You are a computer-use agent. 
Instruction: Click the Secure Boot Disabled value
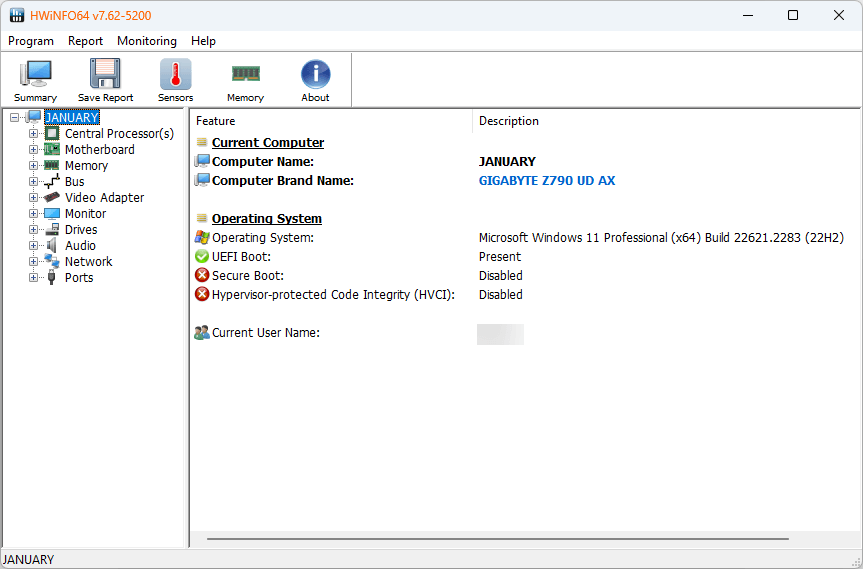coord(501,276)
